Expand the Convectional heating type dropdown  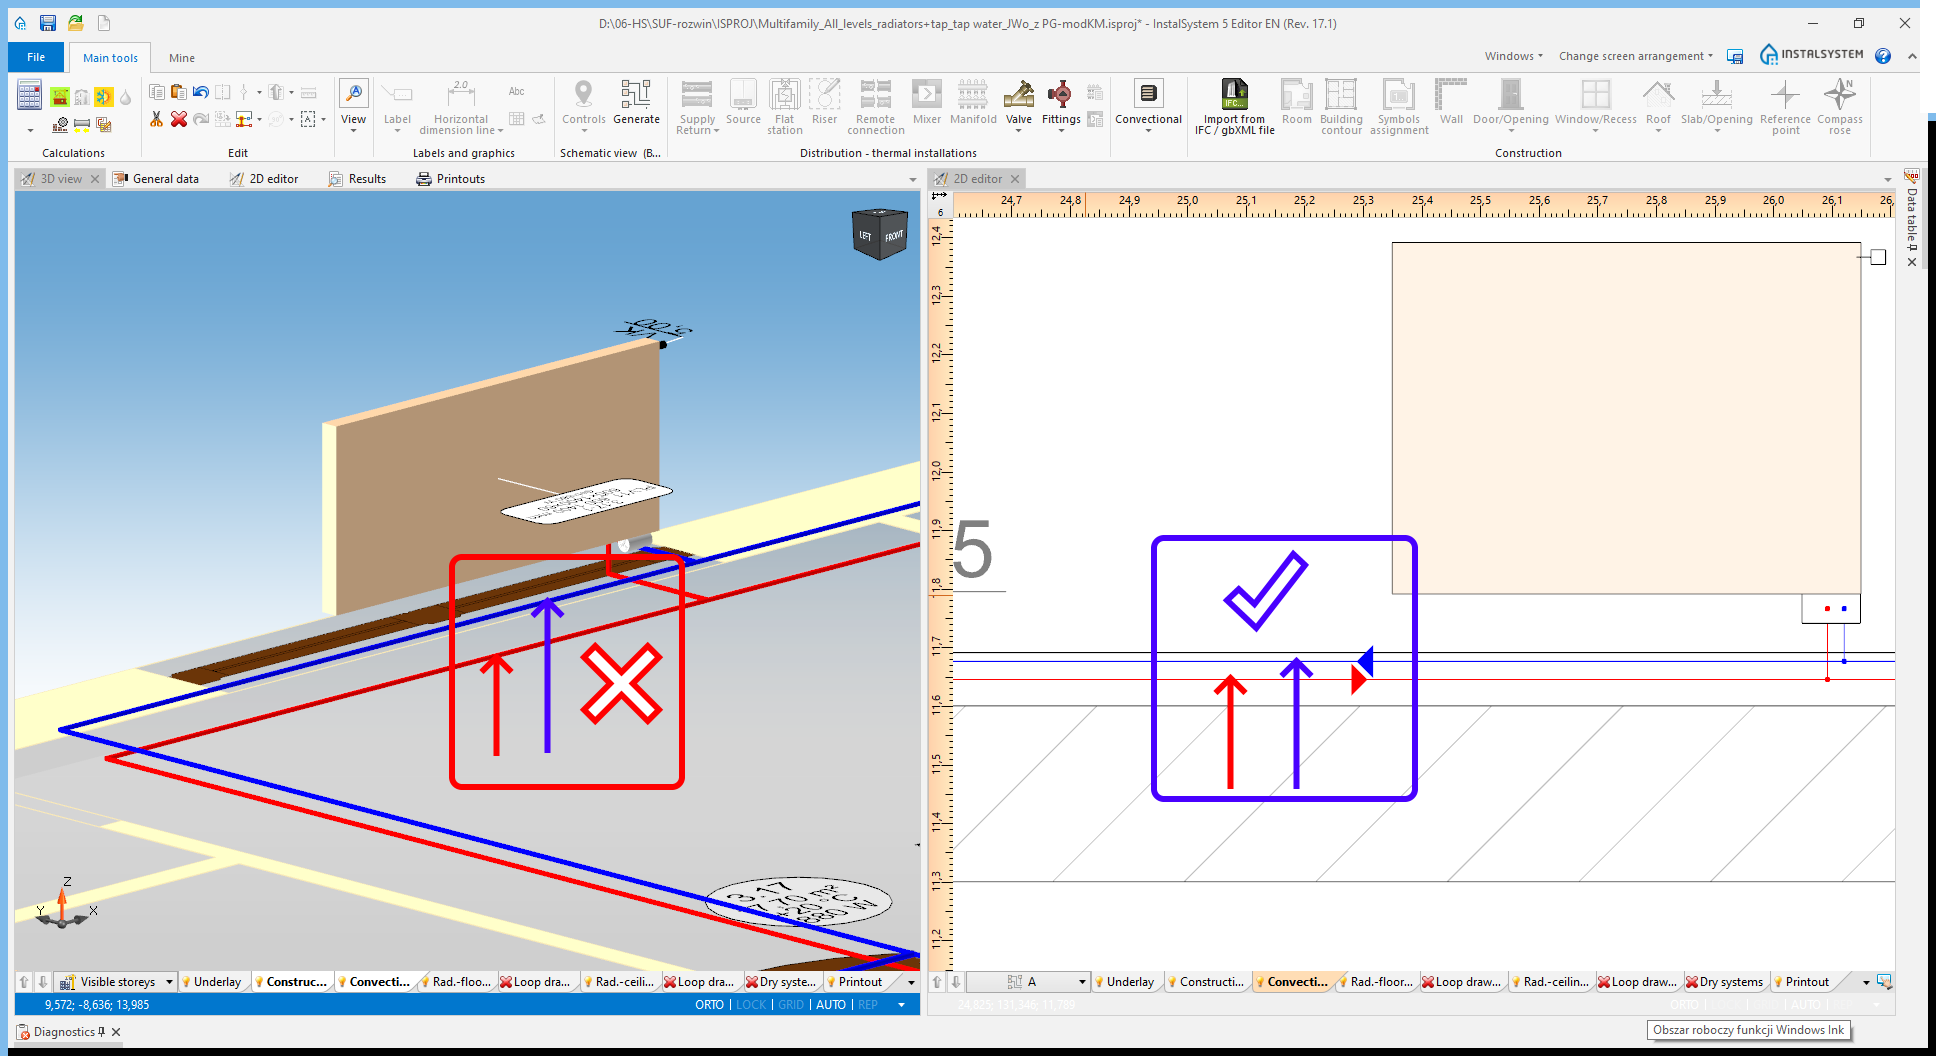pos(1148,131)
